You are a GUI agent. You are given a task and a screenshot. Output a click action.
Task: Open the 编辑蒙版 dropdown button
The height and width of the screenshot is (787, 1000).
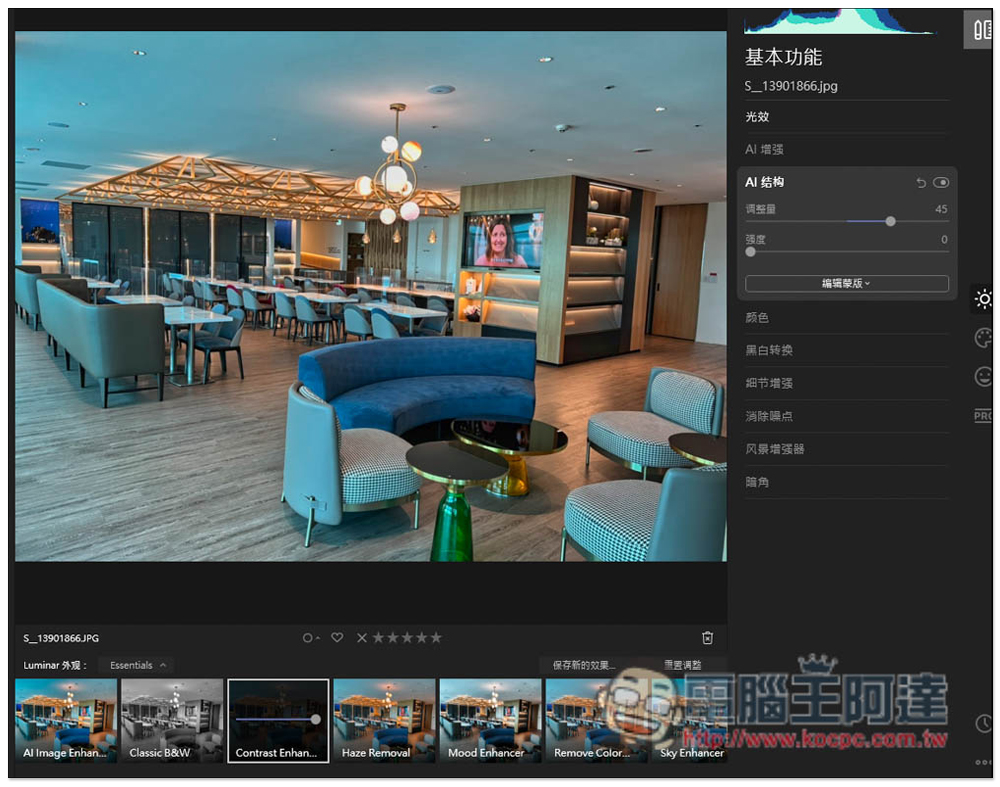tap(846, 284)
